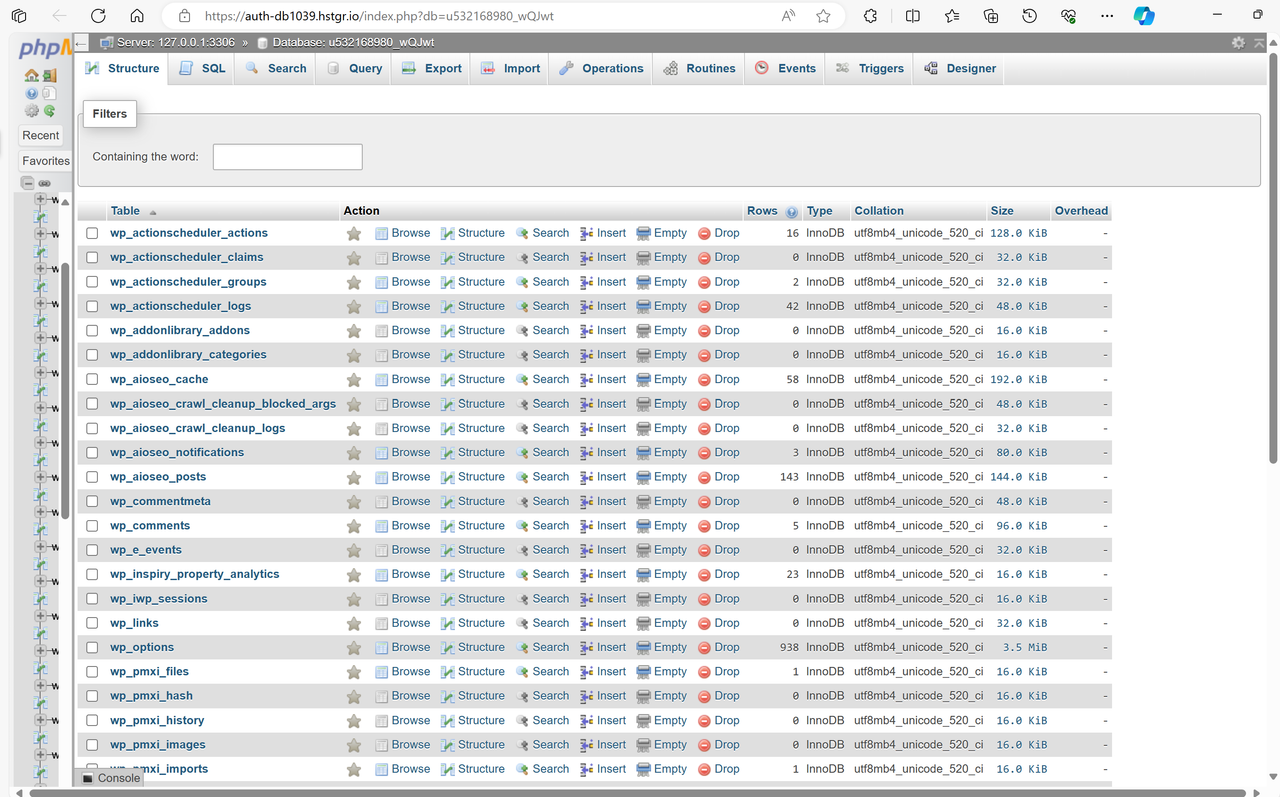Open phpMyAdmin documentation via the question mark icon
1280x797 pixels.
pos(32,93)
